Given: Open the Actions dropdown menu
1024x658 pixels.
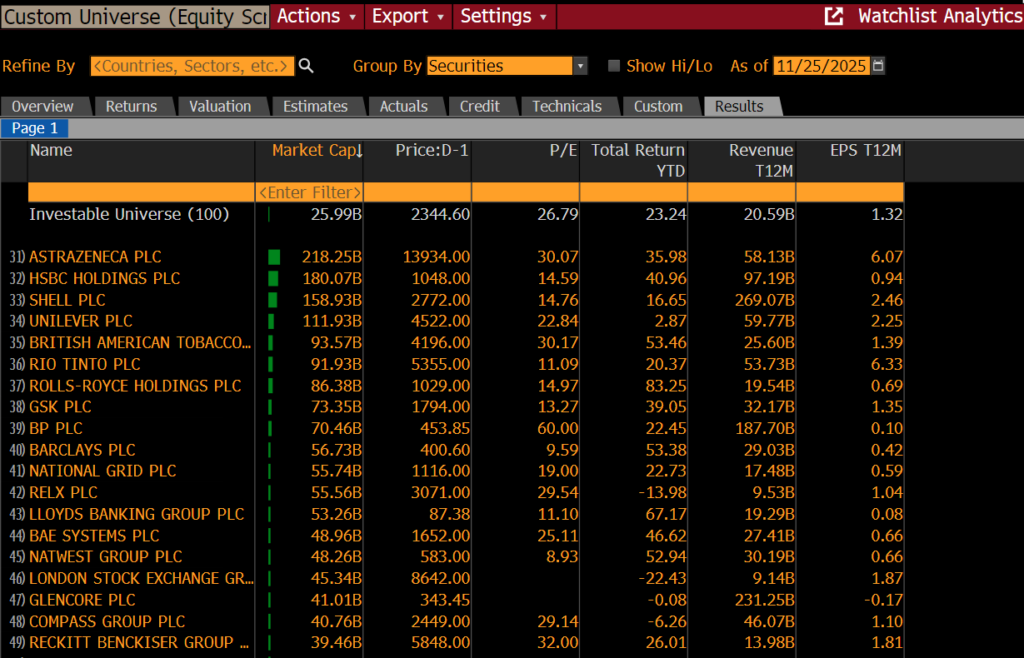Looking at the screenshot, I should point(317,16).
